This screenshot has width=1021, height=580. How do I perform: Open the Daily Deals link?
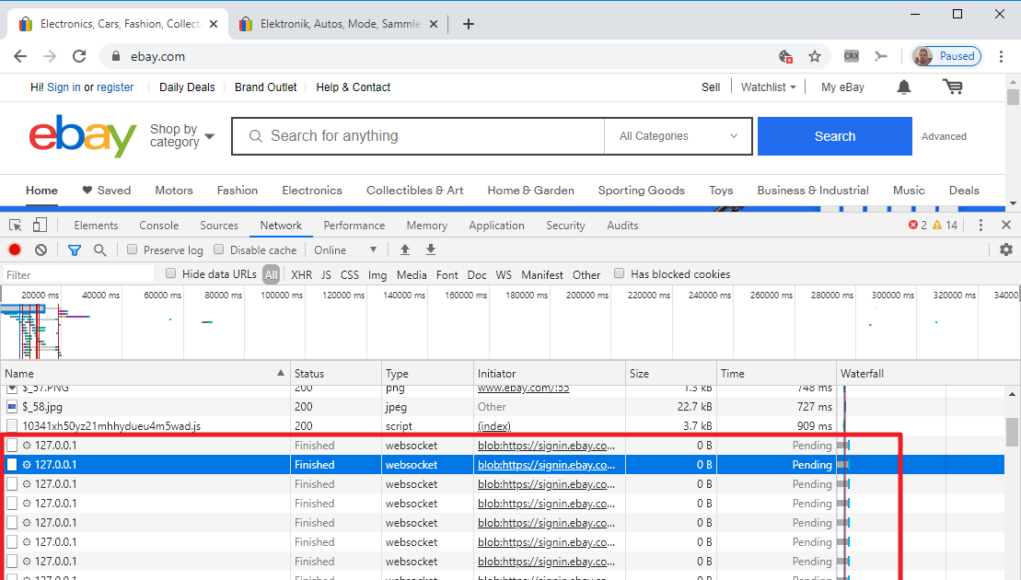(x=187, y=87)
